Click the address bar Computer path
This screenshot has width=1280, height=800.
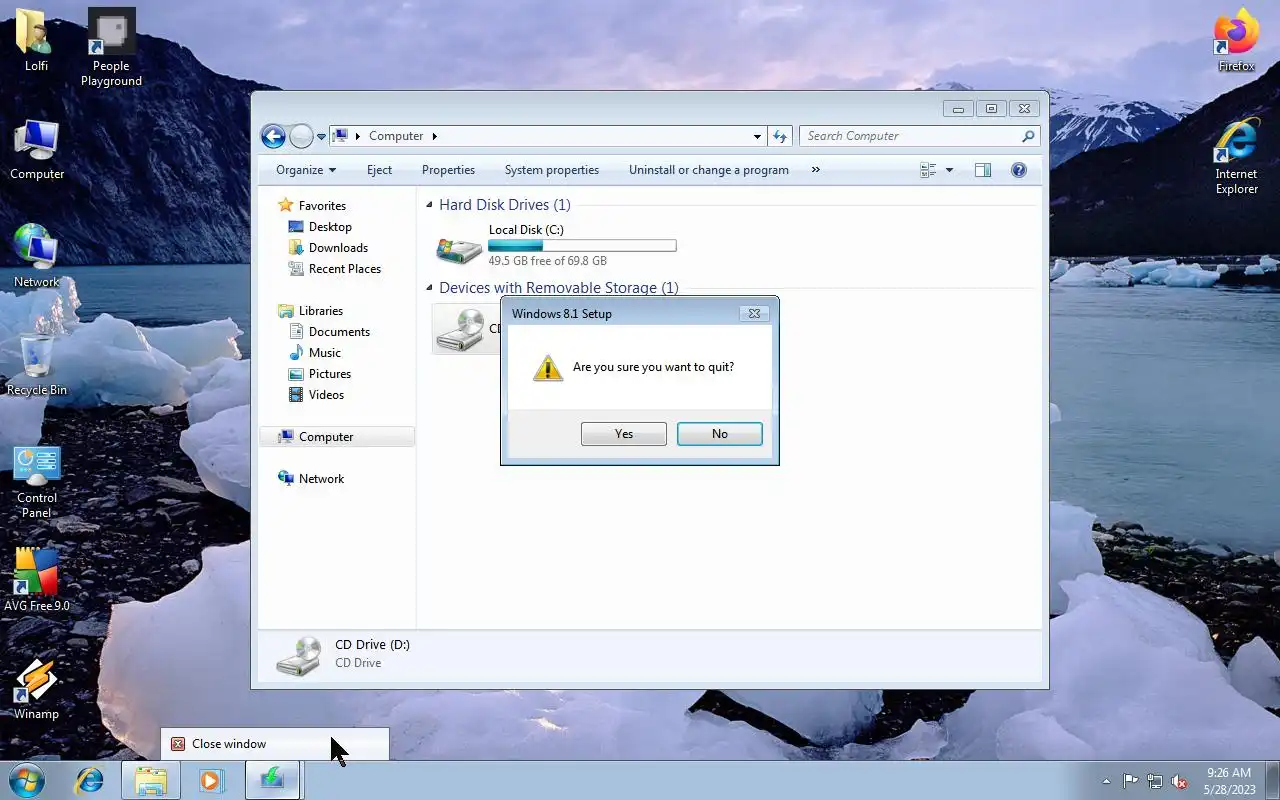pos(396,136)
